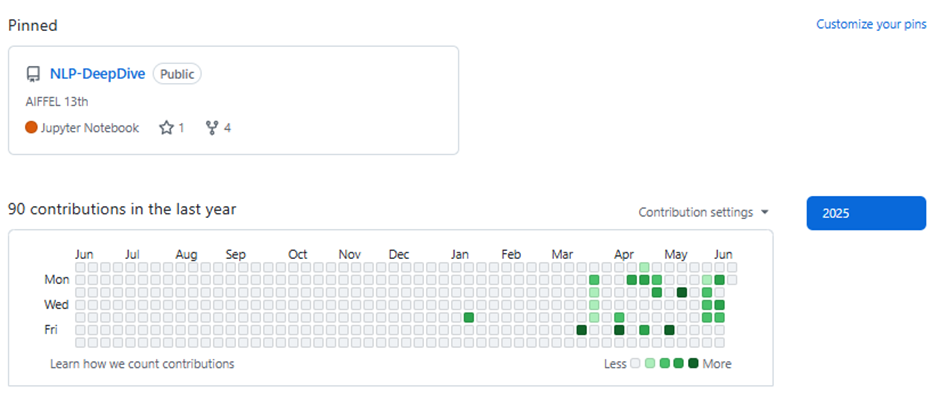This screenshot has height=399, width=940.
Task: Click the Public badge on pinned repo
Action: (x=177, y=74)
